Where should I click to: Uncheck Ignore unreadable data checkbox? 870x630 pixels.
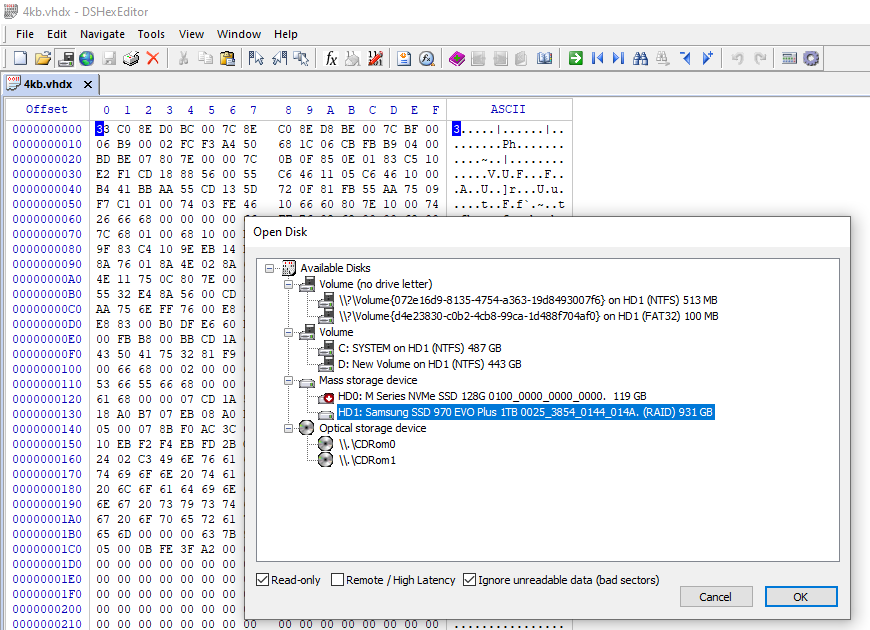[x=469, y=580]
